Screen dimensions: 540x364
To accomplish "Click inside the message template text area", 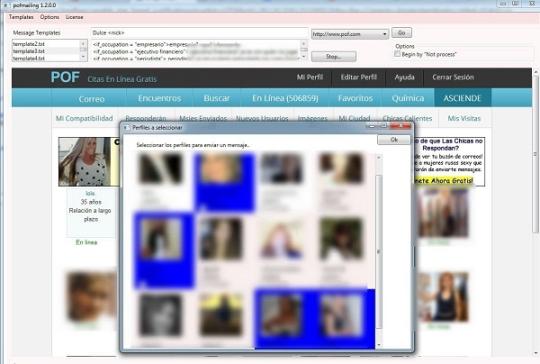I will pos(196,51).
